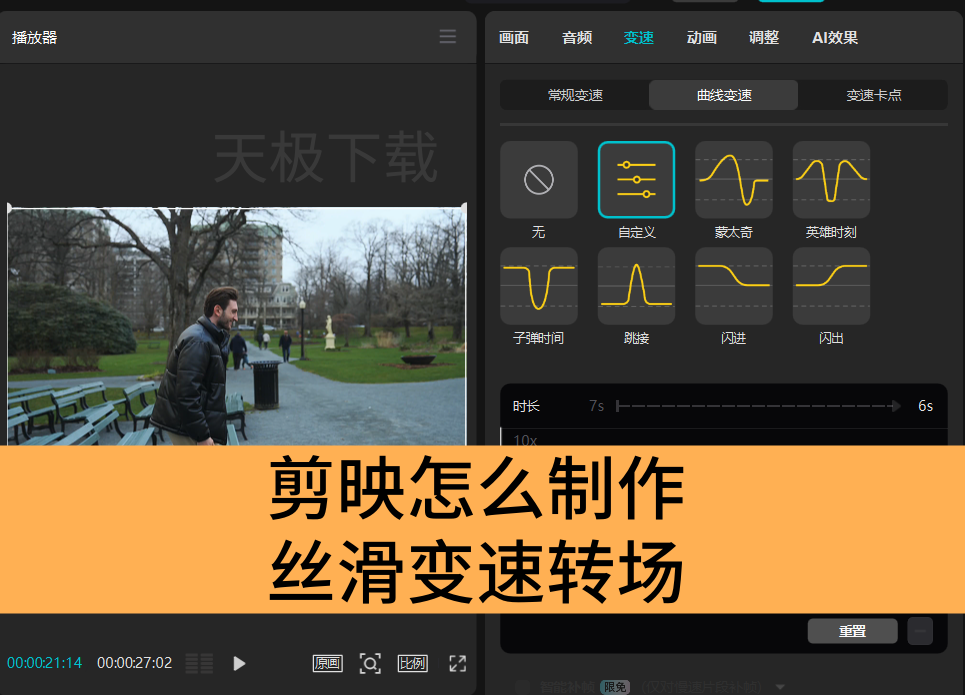Screen dimensions: 965x695
Task: Switch to 变速卡点 sub-tab
Action: pos(873,95)
